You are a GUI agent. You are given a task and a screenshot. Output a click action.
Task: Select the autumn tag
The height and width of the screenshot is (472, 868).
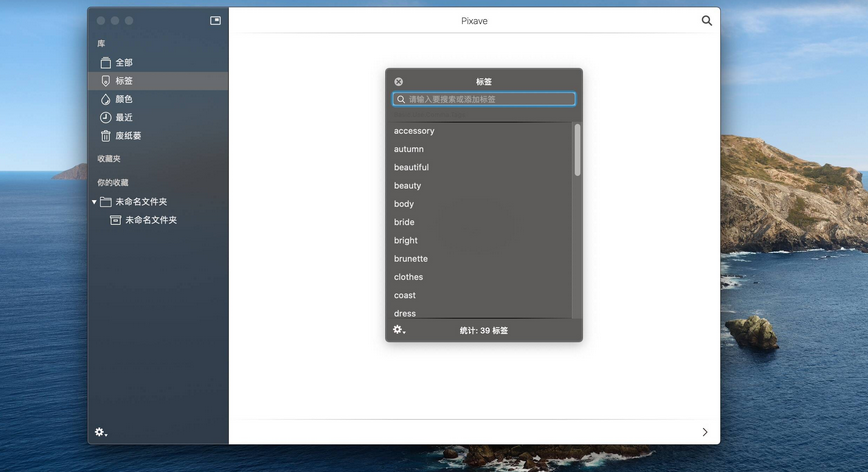point(409,149)
